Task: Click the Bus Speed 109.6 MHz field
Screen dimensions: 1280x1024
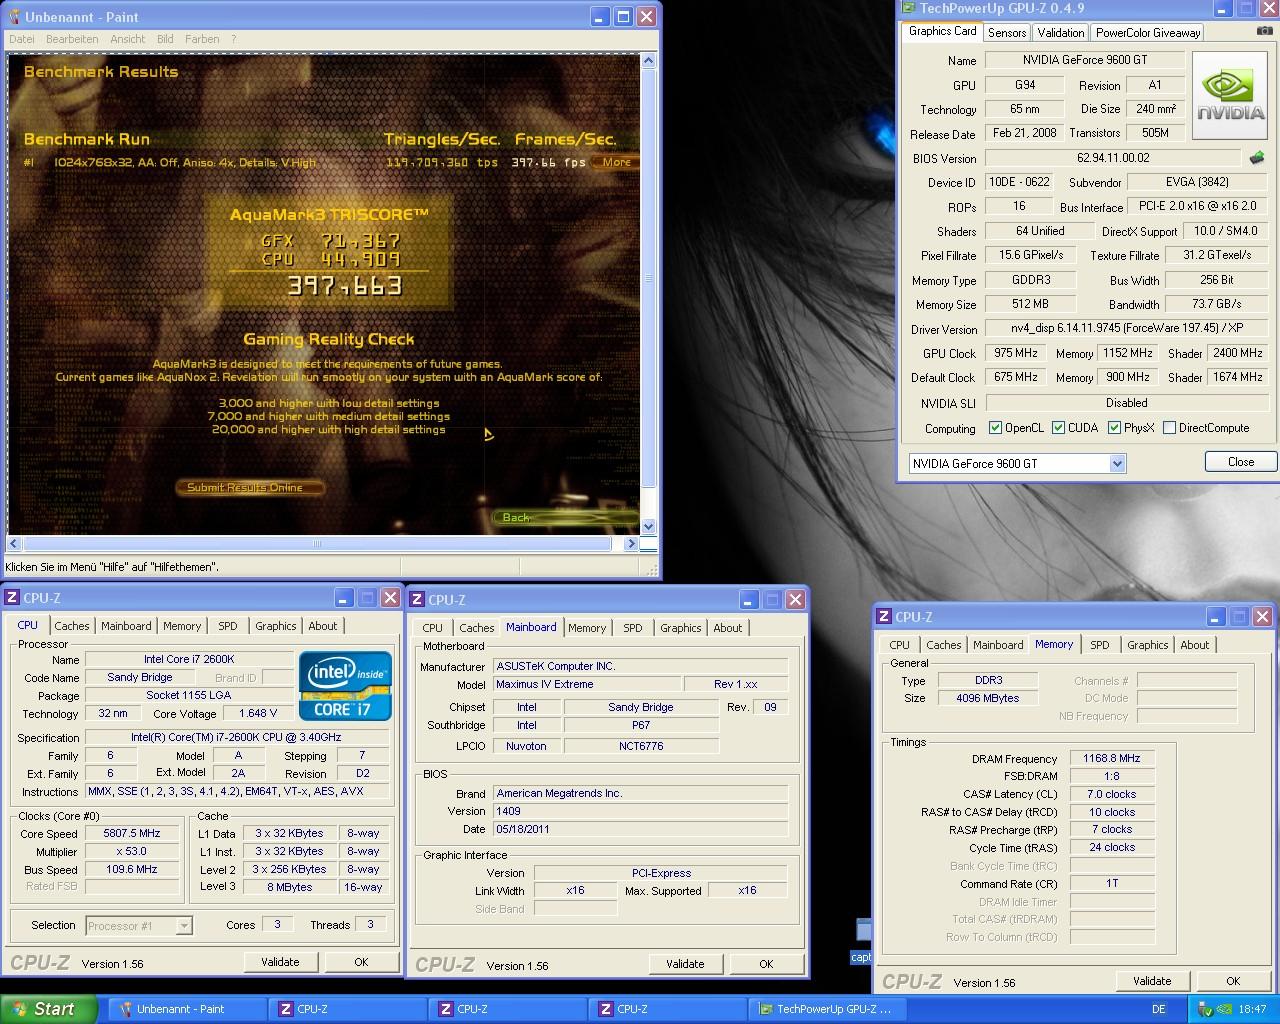Action: tap(132, 870)
